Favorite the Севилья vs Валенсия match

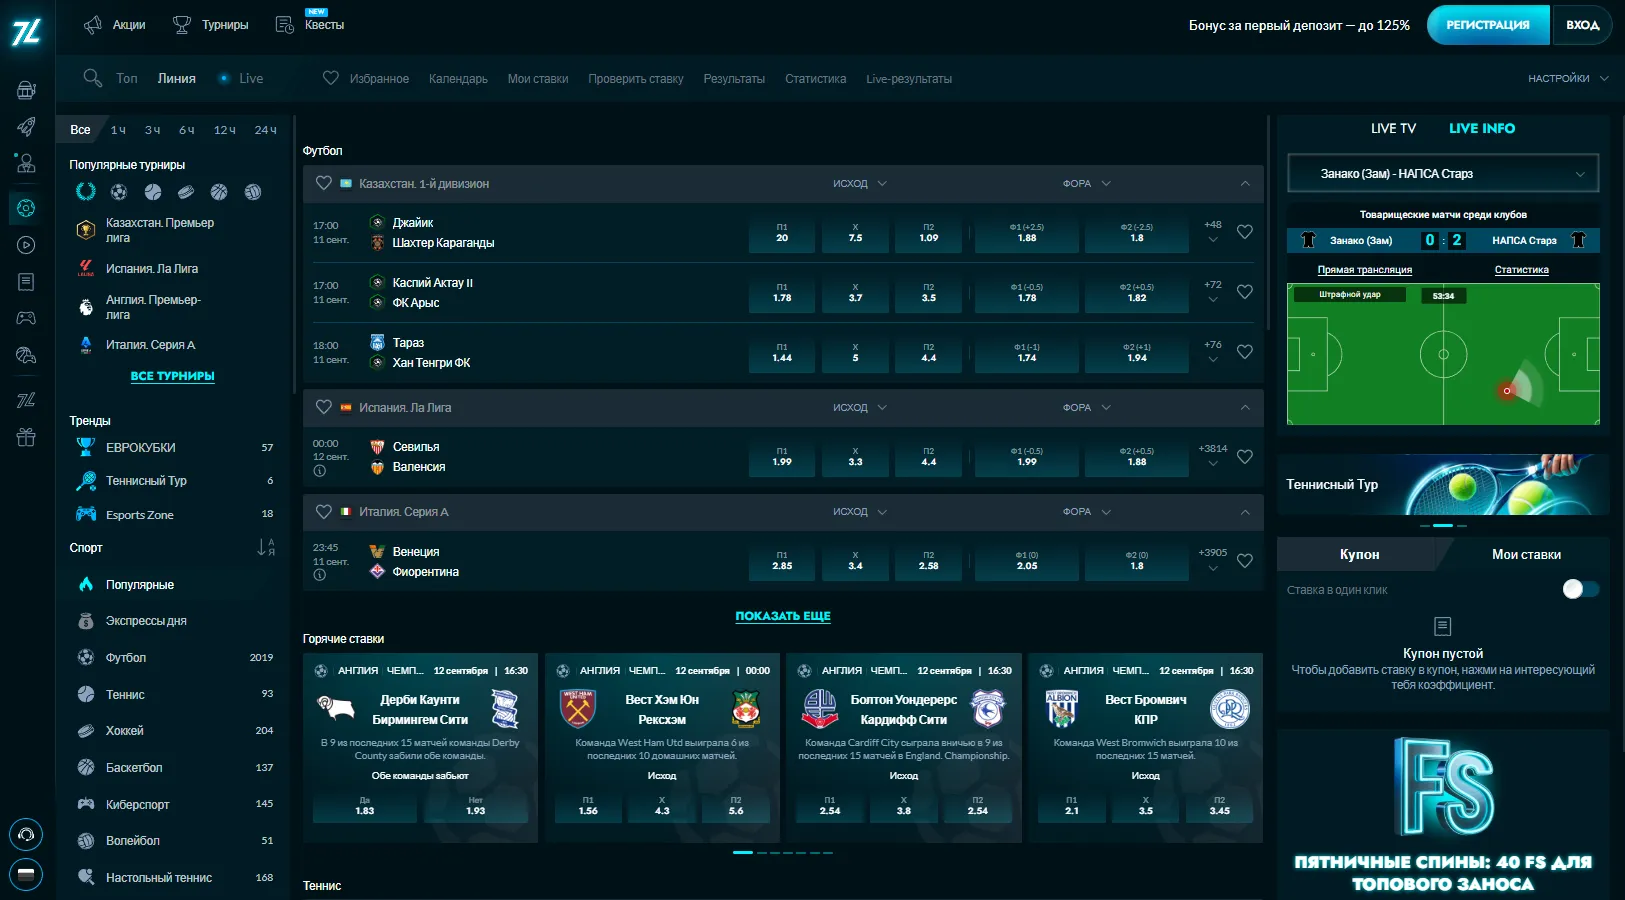[x=1245, y=456]
